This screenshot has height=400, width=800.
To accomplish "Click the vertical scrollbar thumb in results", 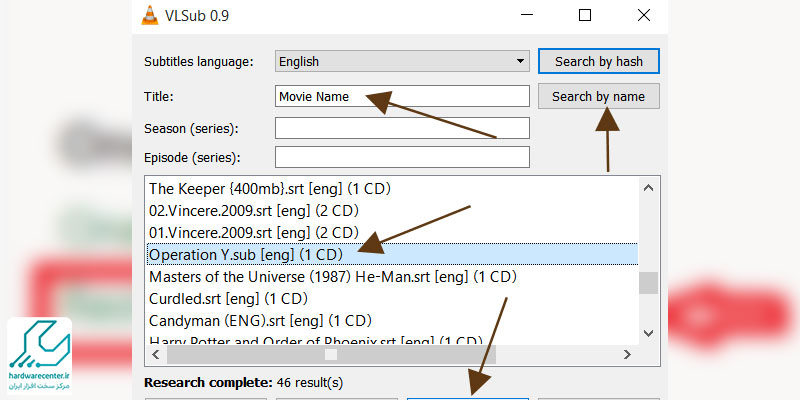I will 648,283.
